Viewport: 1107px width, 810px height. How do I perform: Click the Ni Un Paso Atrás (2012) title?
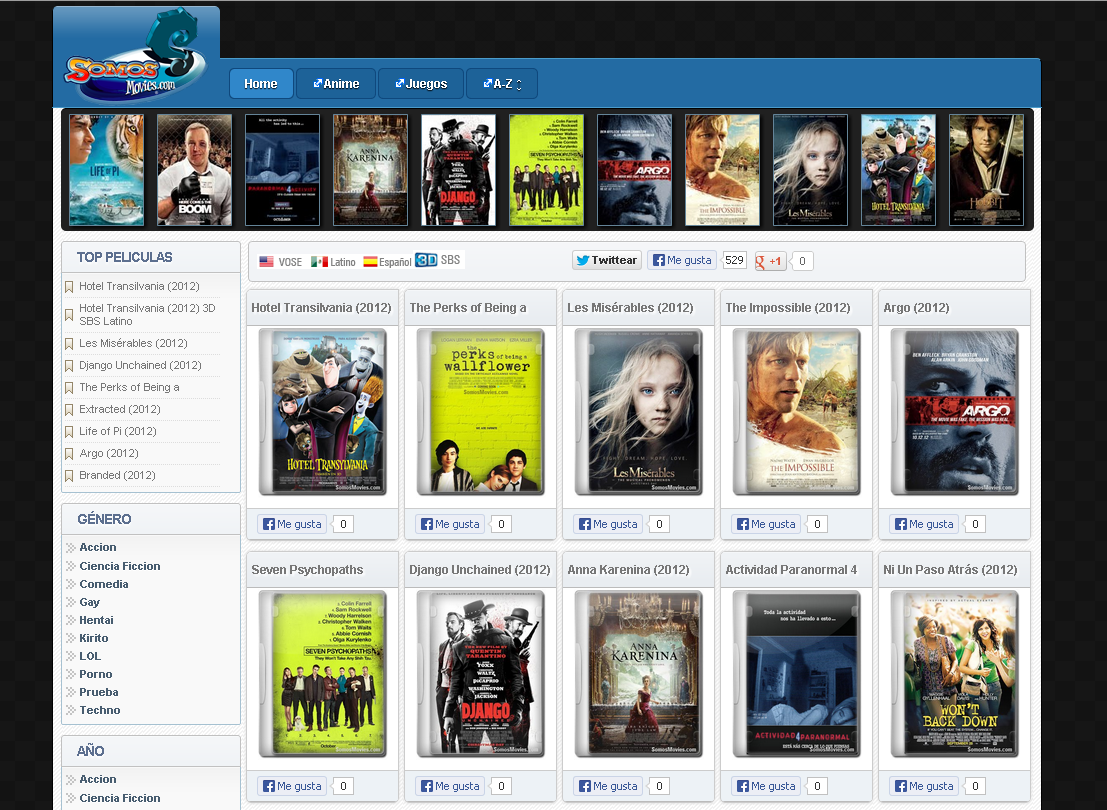(950, 569)
